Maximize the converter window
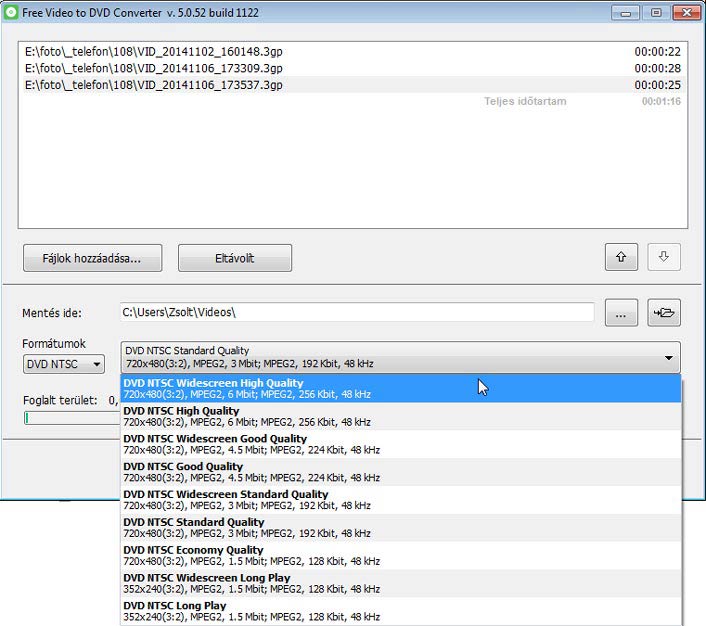 pyautogui.click(x=656, y=13)
